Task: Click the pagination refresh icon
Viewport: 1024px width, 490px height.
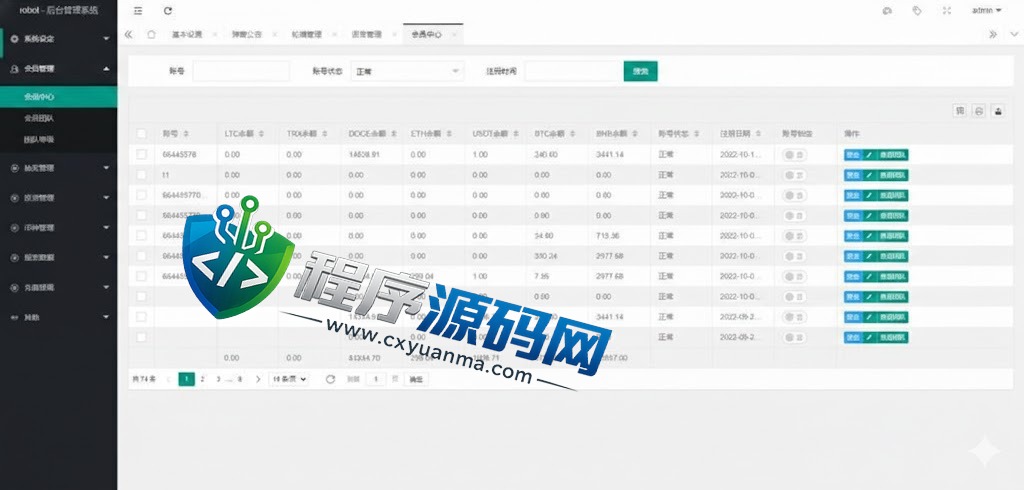Action: [330, 379]
